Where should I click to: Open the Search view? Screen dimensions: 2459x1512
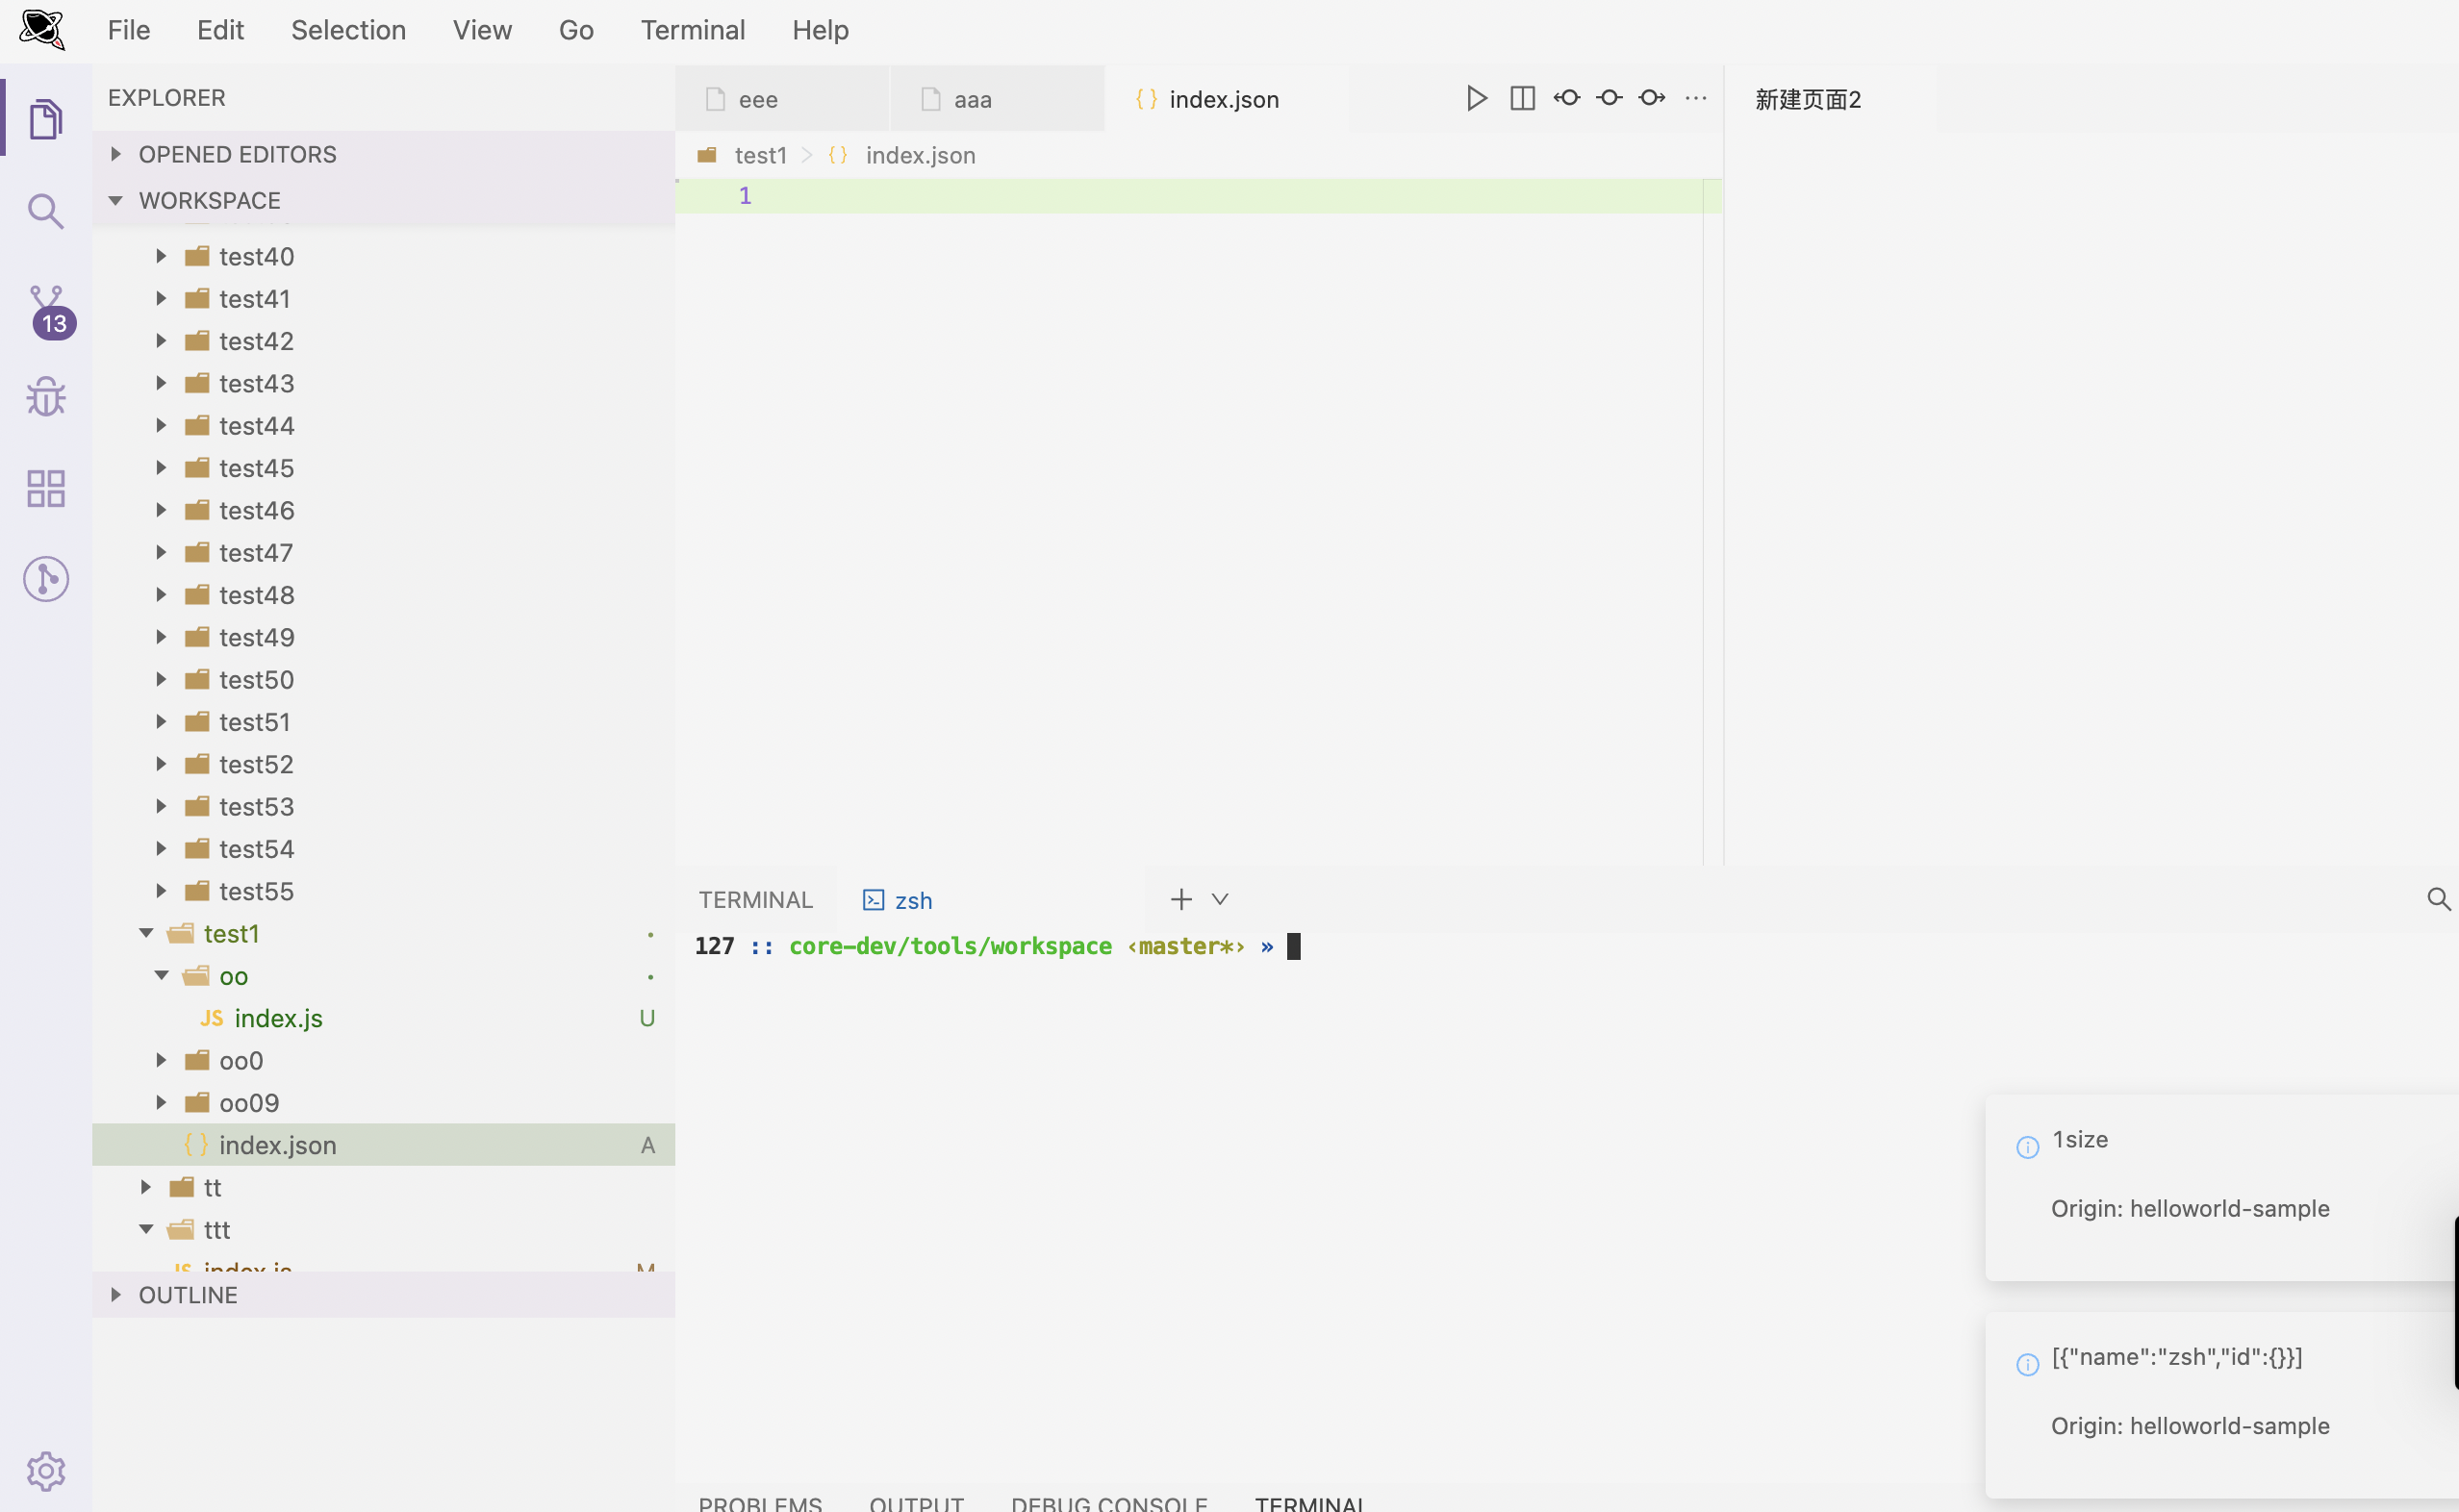[x=45, y=211]
